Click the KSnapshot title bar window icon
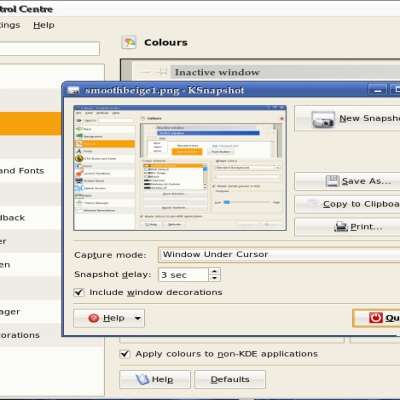Viewport: 400px width, 400px height. 73,90
